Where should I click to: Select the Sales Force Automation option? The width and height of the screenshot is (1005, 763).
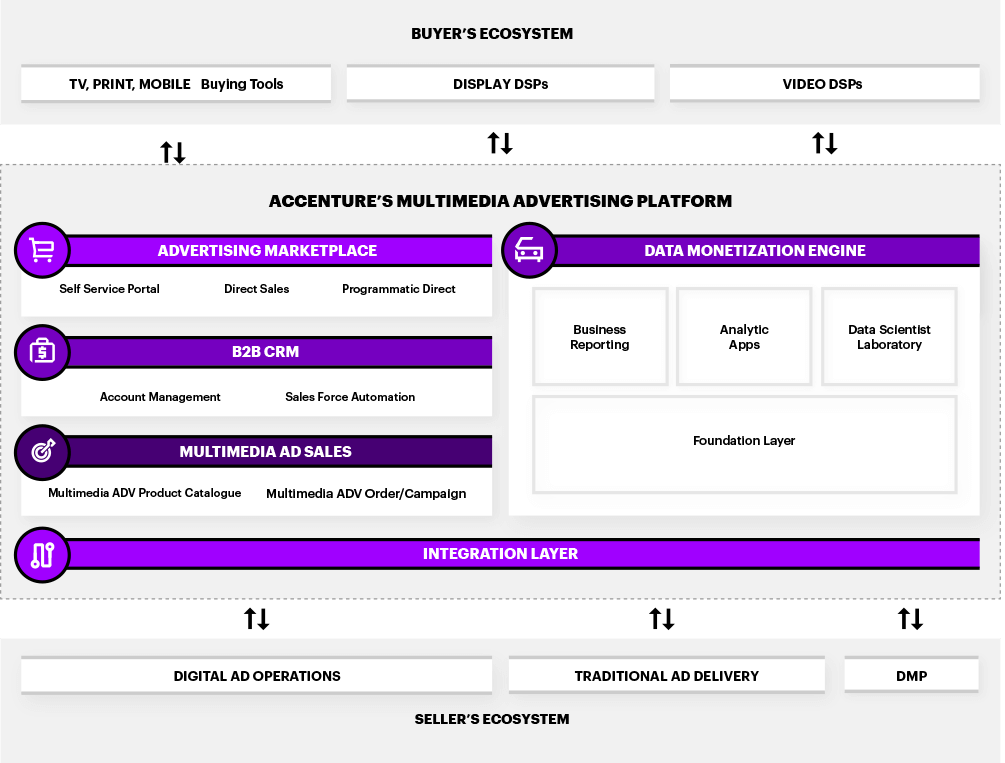(x=350, y=397)
